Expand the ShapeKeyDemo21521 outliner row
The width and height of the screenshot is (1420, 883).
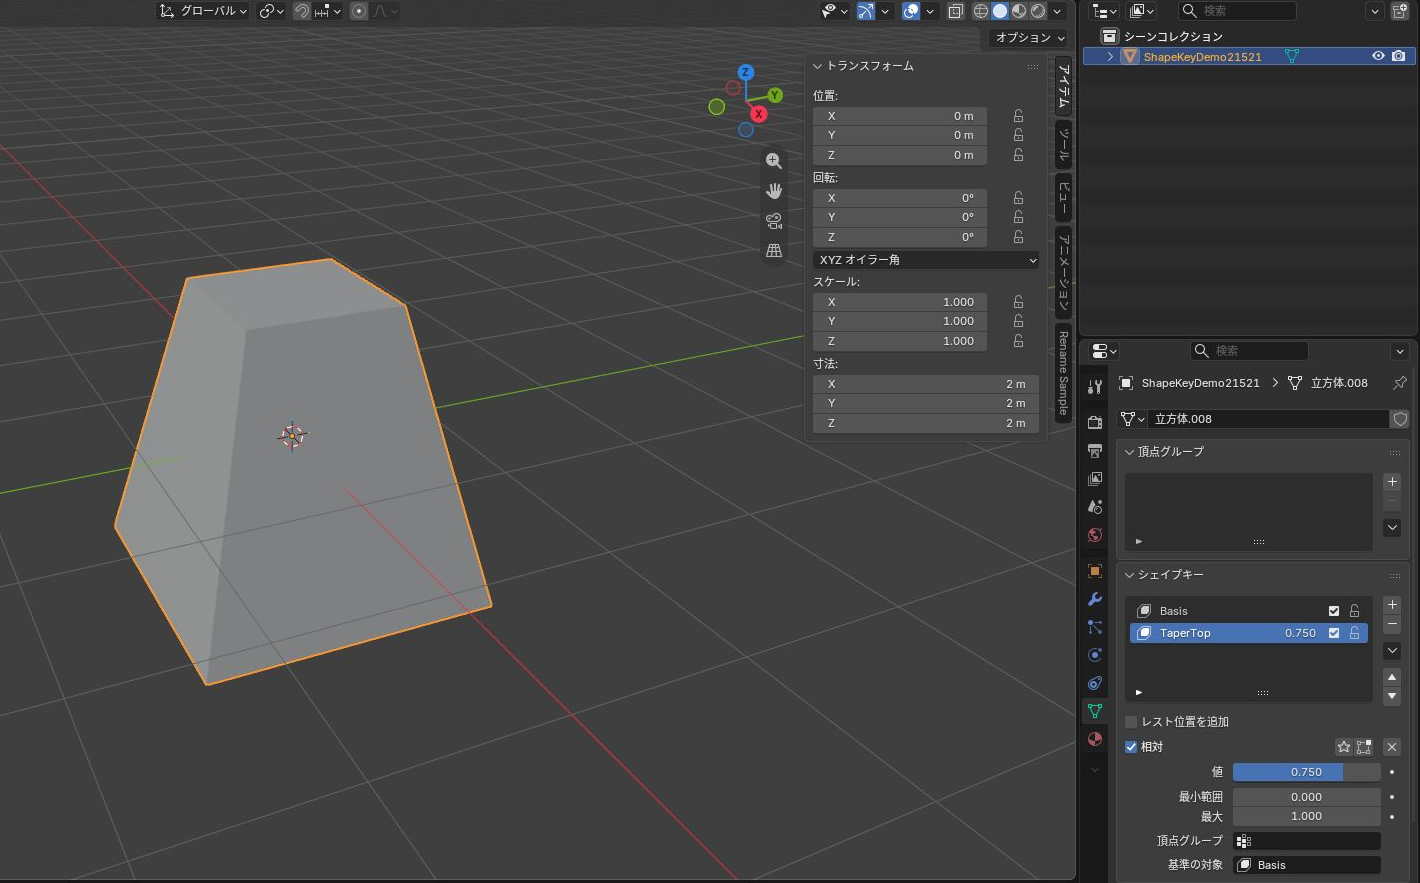point(1110,57)
